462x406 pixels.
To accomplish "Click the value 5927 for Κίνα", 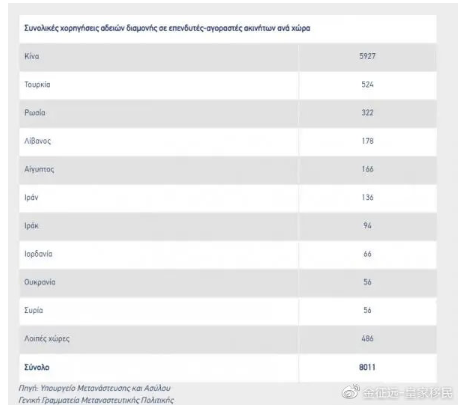I will pyautogui.click(x=367, y=56).
